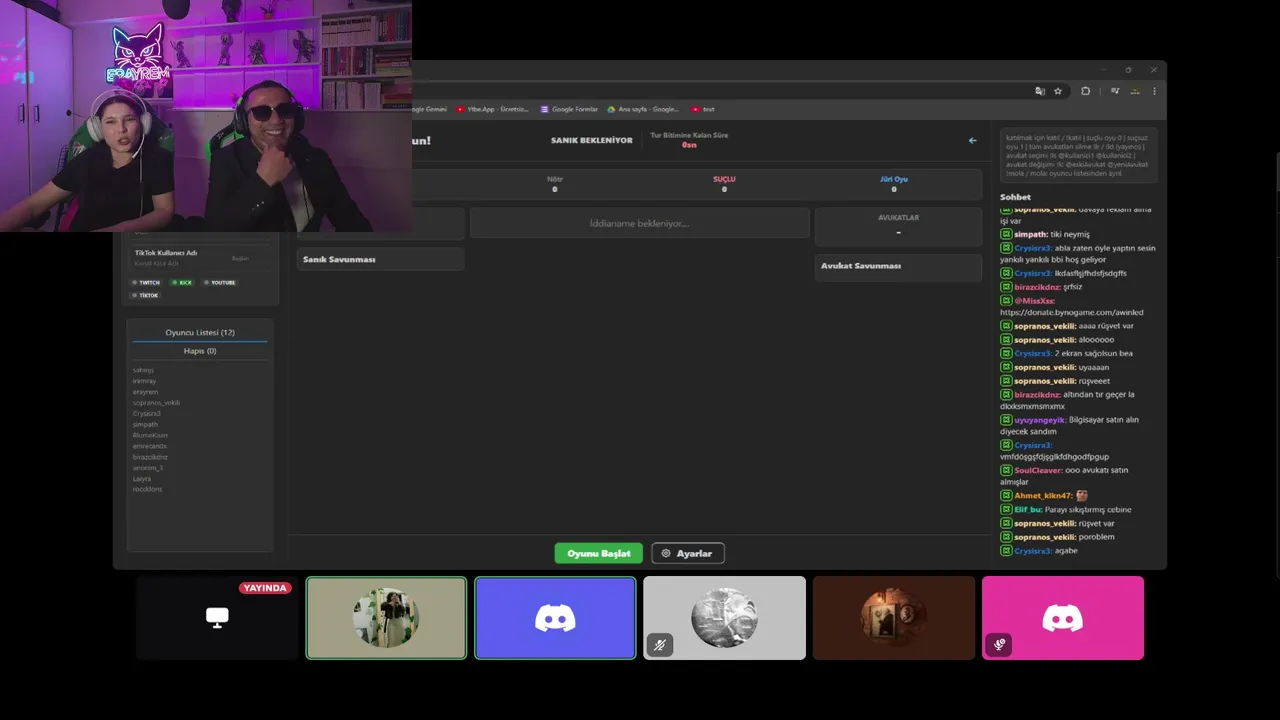Select the brown framed-picture participant tile

tap(894, 618)
